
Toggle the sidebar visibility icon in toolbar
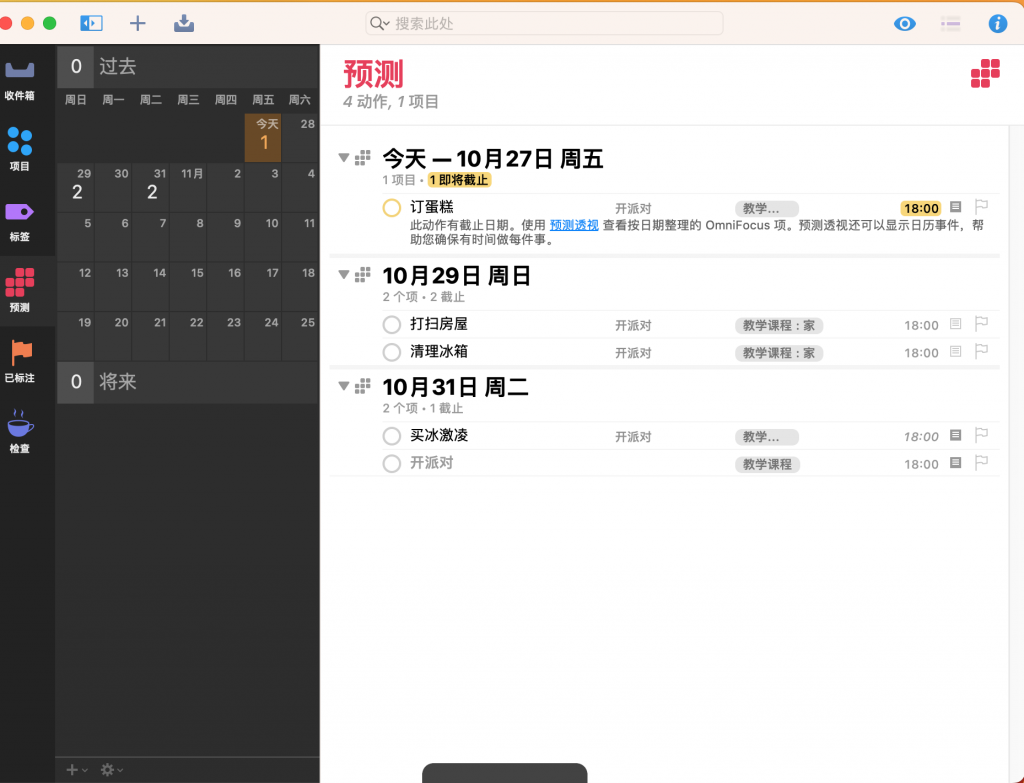click(x=91, y=22)
